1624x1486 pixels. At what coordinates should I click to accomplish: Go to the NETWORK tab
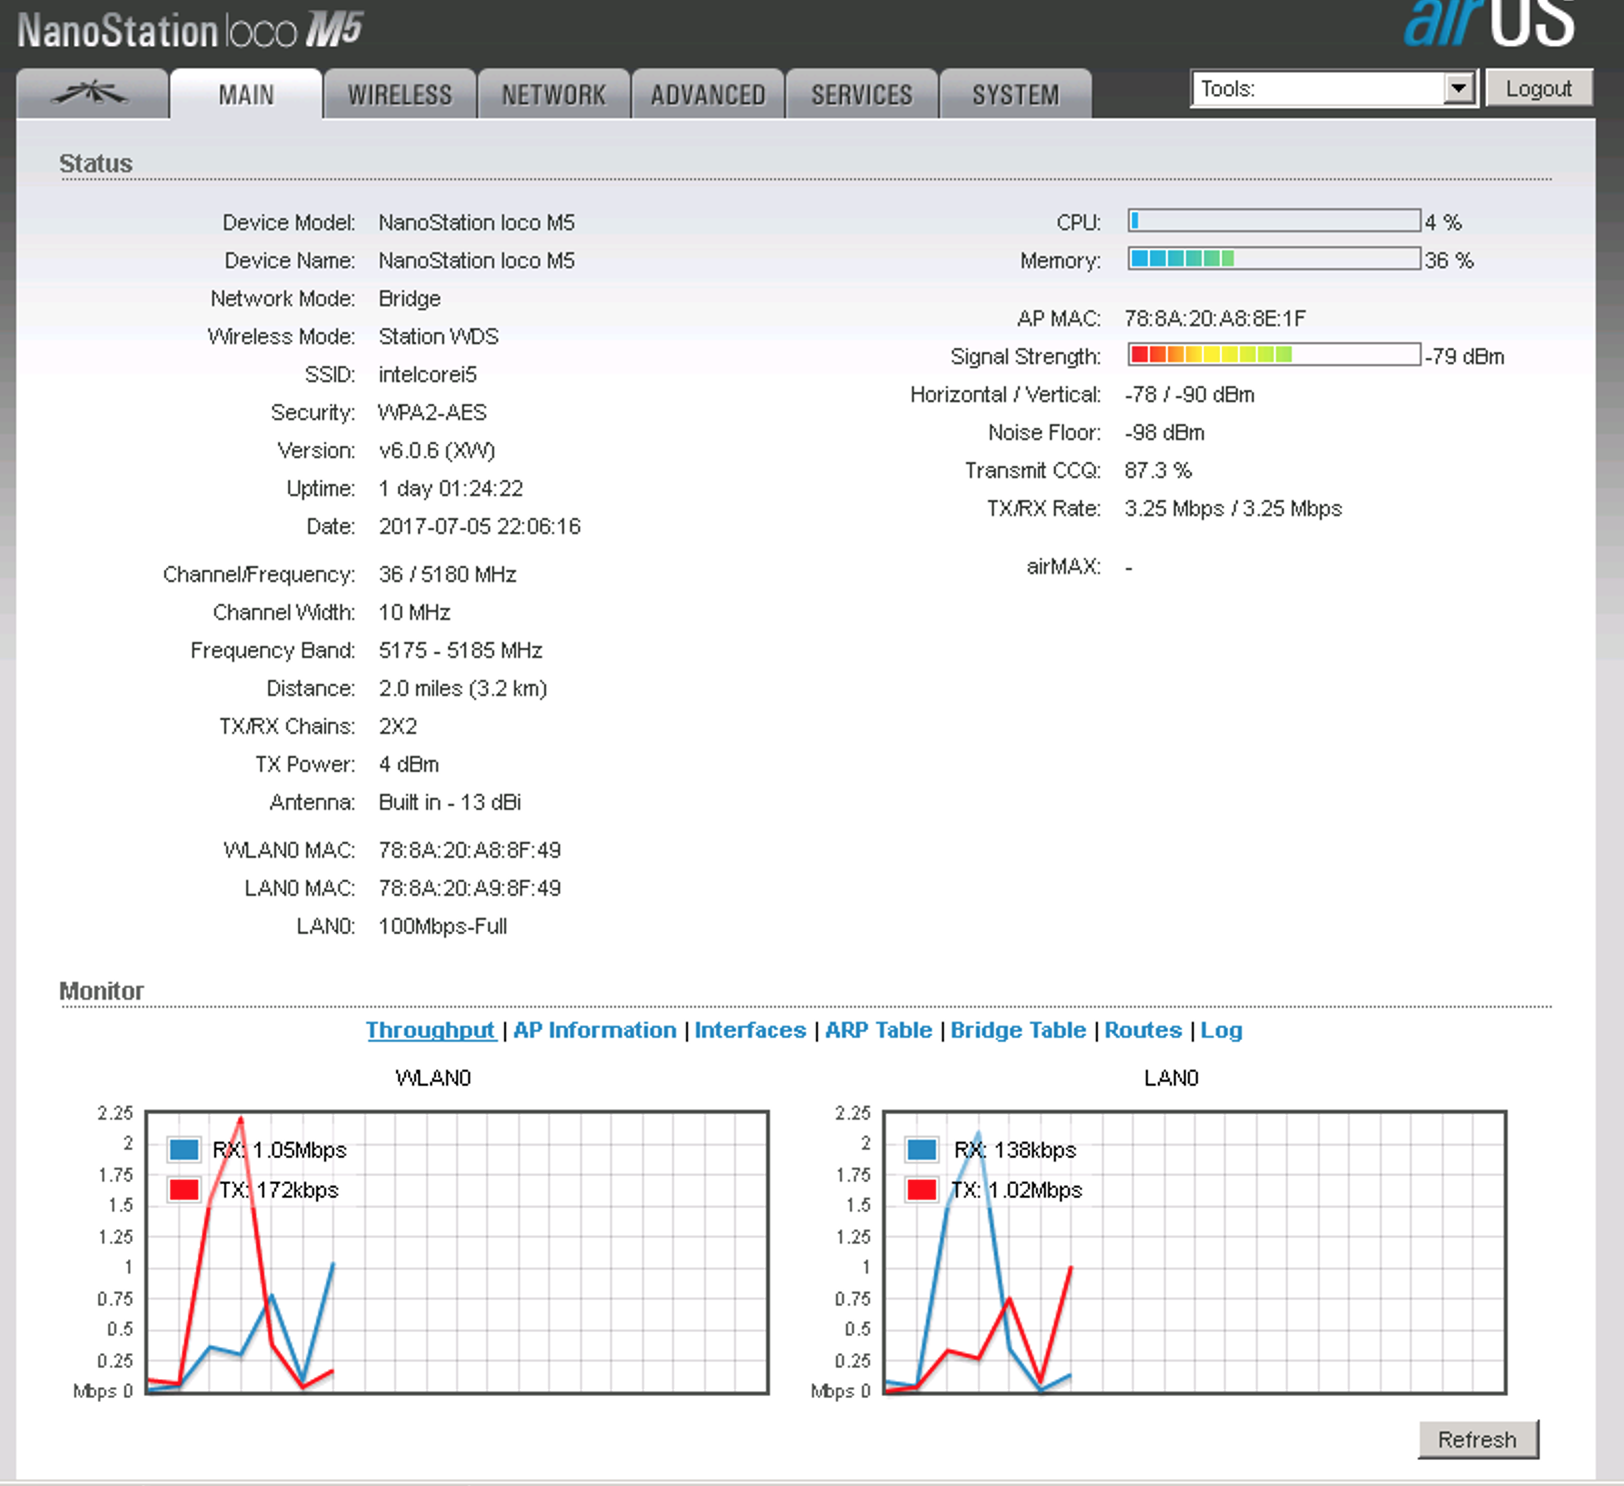coord(553,95)
